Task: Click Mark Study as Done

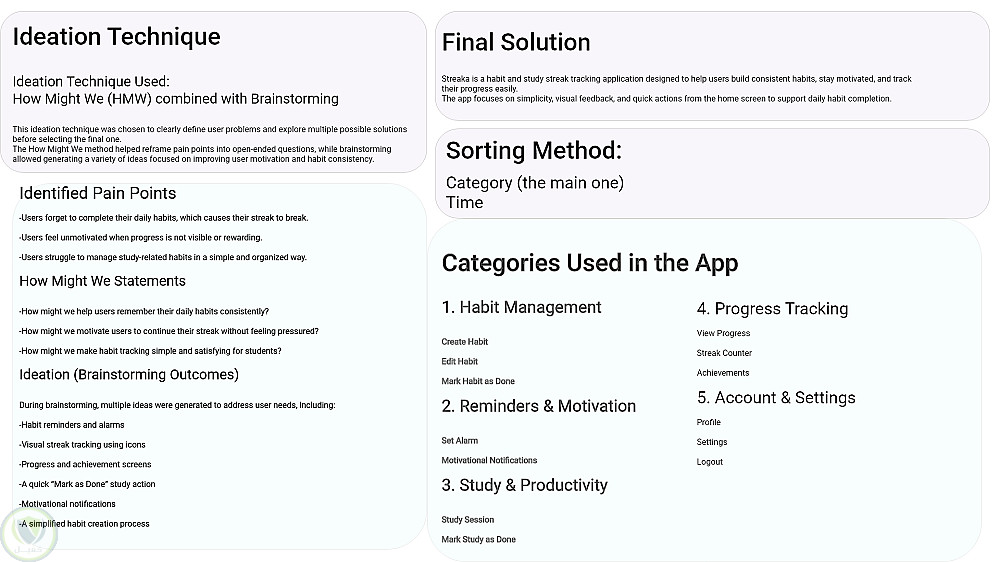Action: tap(479, 540)
